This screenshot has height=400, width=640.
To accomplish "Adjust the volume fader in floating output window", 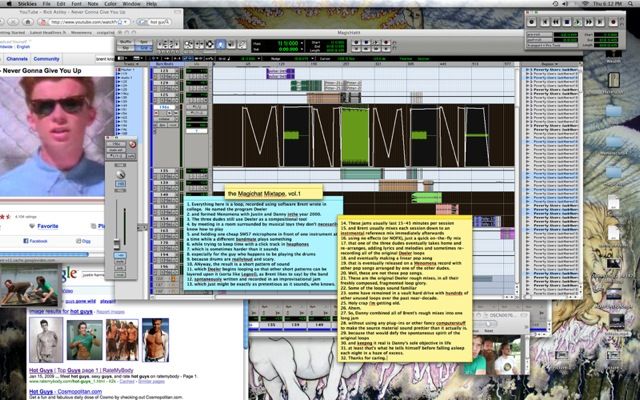I will [117, 243].
